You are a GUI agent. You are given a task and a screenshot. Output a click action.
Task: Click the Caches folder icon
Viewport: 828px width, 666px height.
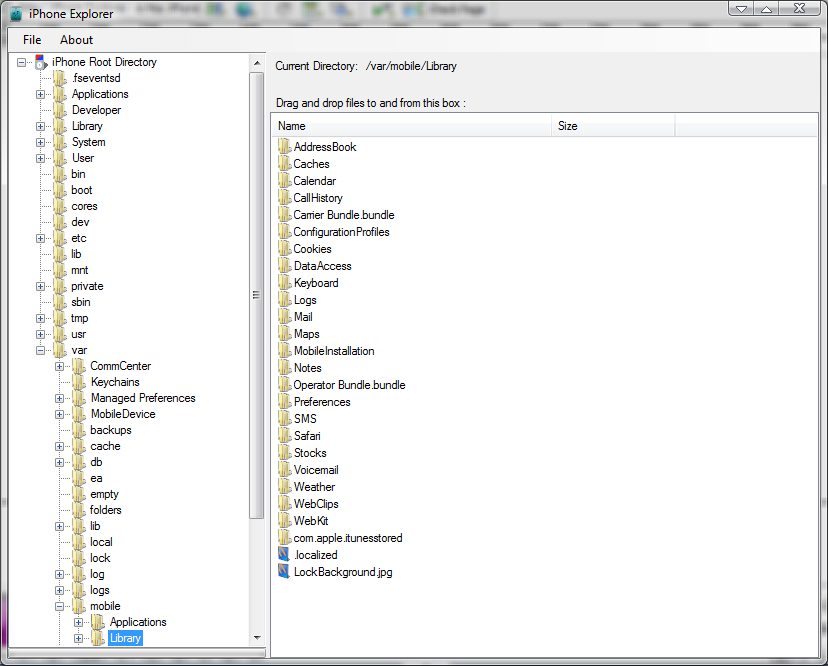[285, 163]
